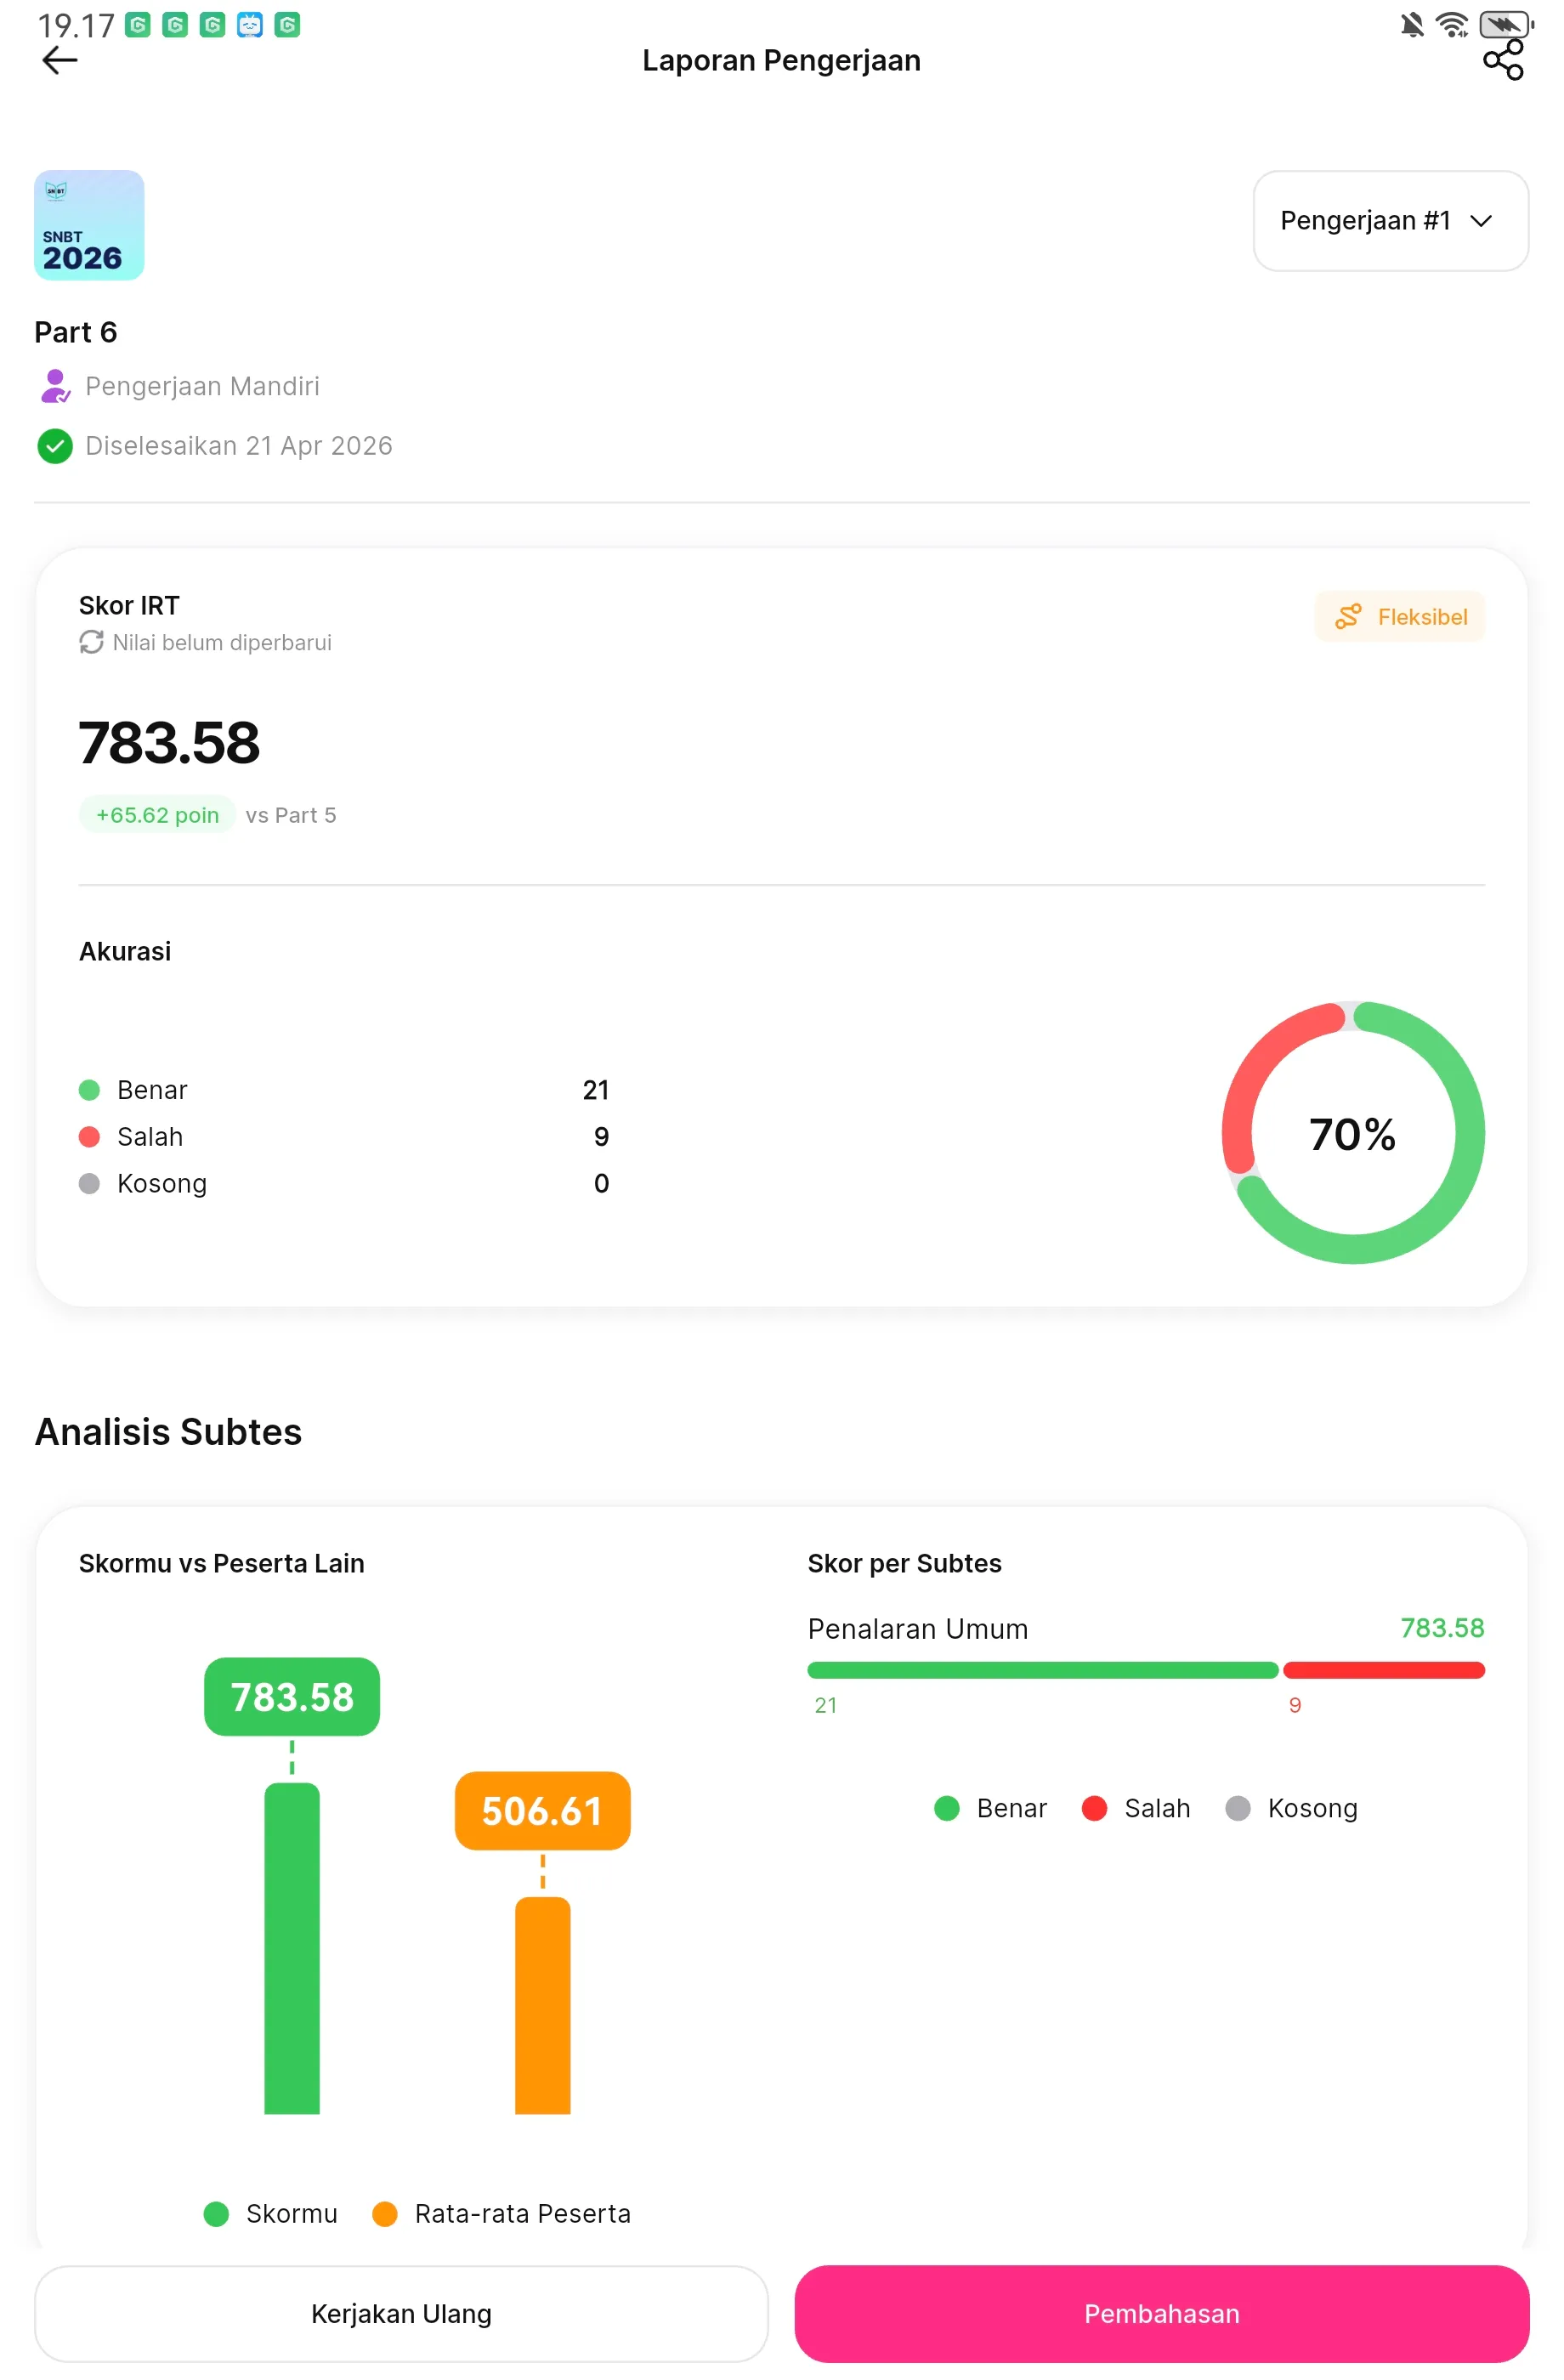Open Pembahasan with the pink button

[1162, 2314]
